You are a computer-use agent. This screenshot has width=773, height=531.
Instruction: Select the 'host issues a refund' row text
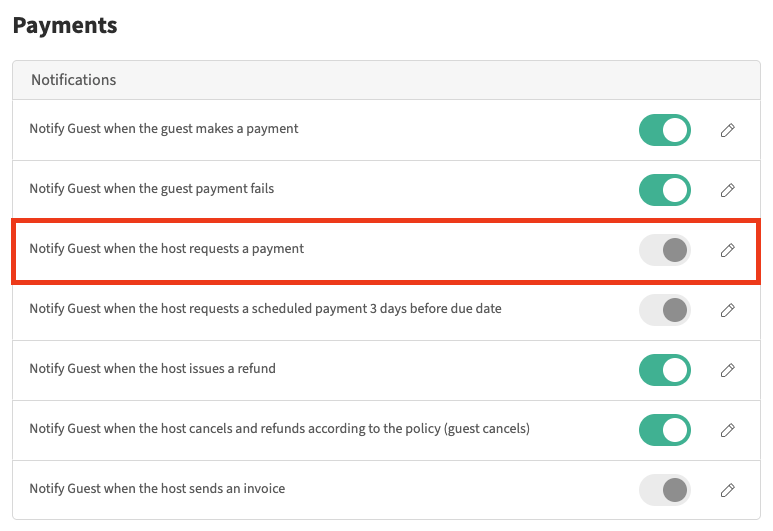(x=153, y=369)
